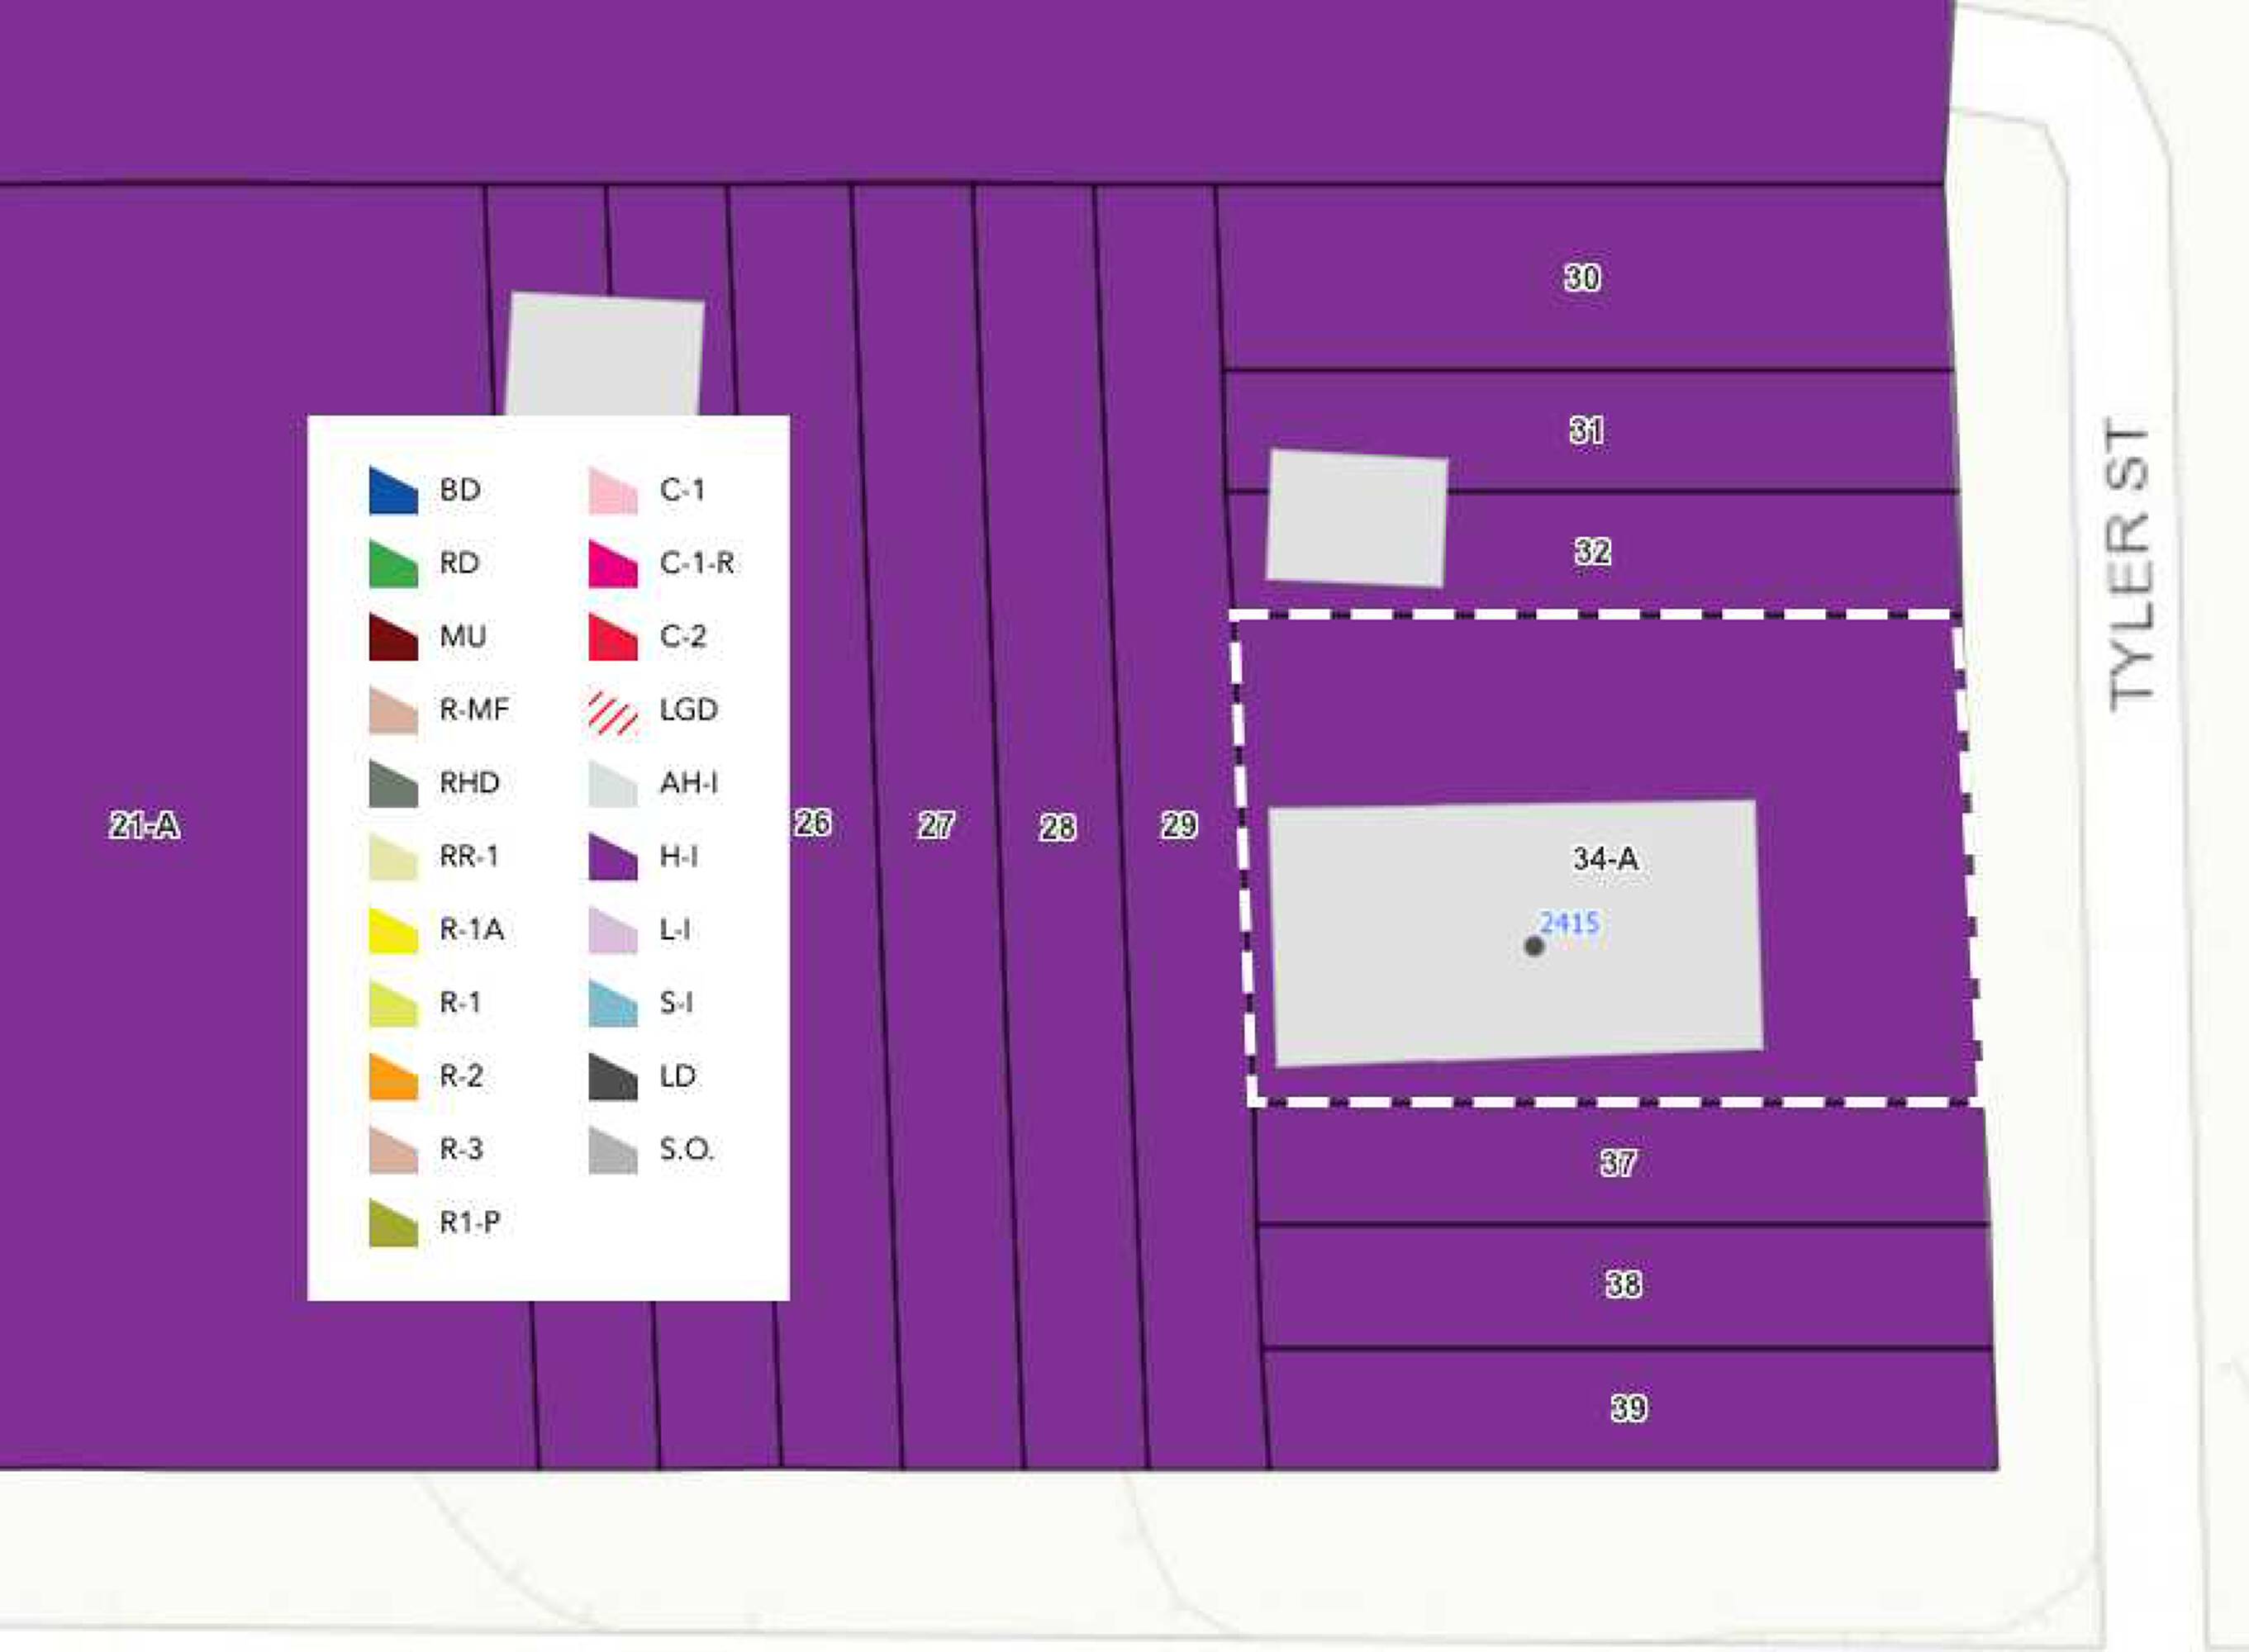Select the yellow R-1A legend swatch
The width and height of the screenshot is (2249, 1652).
pos(393,932)
